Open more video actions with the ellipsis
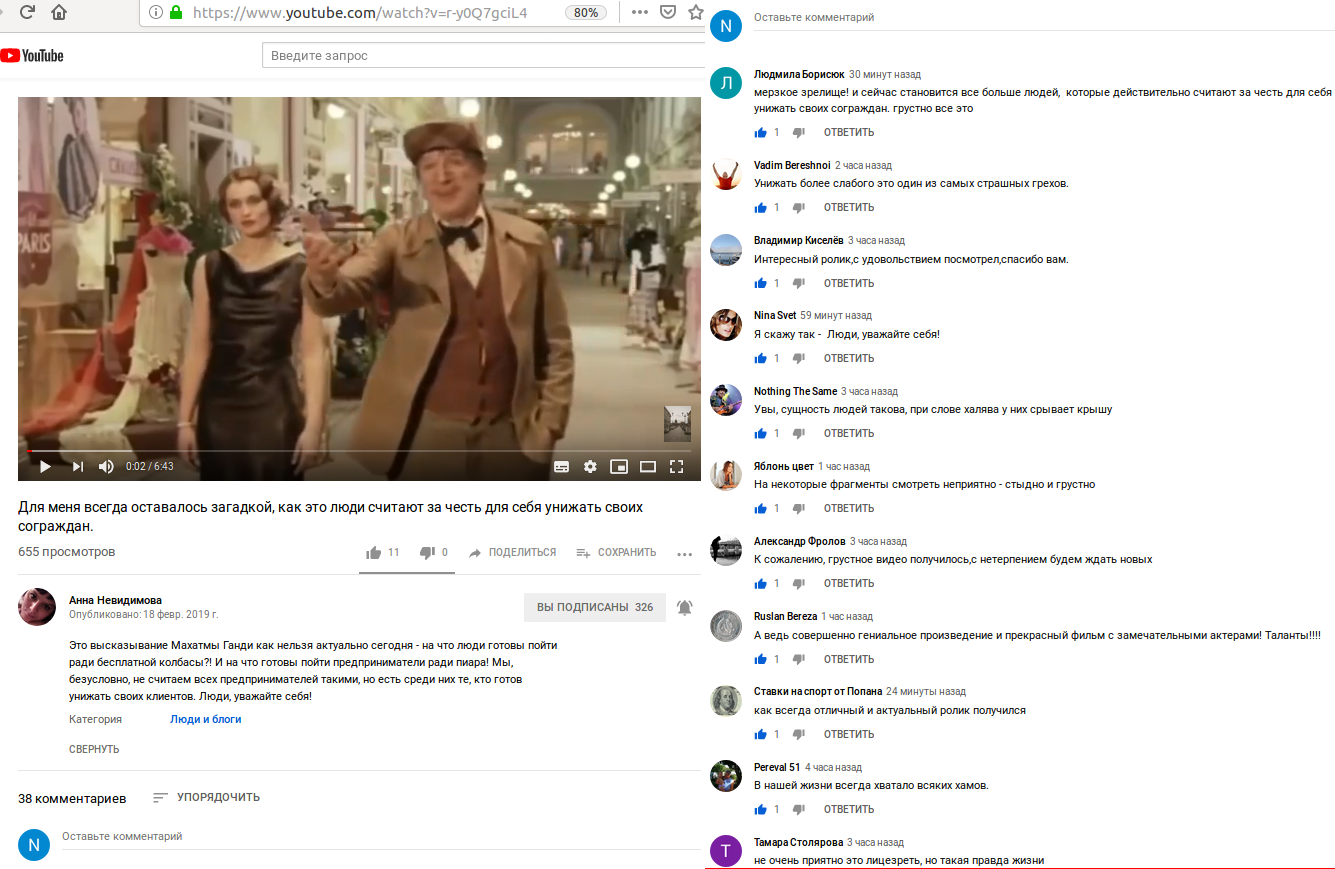The height and width of the screenshot is (869, 1335). [684, 551]
